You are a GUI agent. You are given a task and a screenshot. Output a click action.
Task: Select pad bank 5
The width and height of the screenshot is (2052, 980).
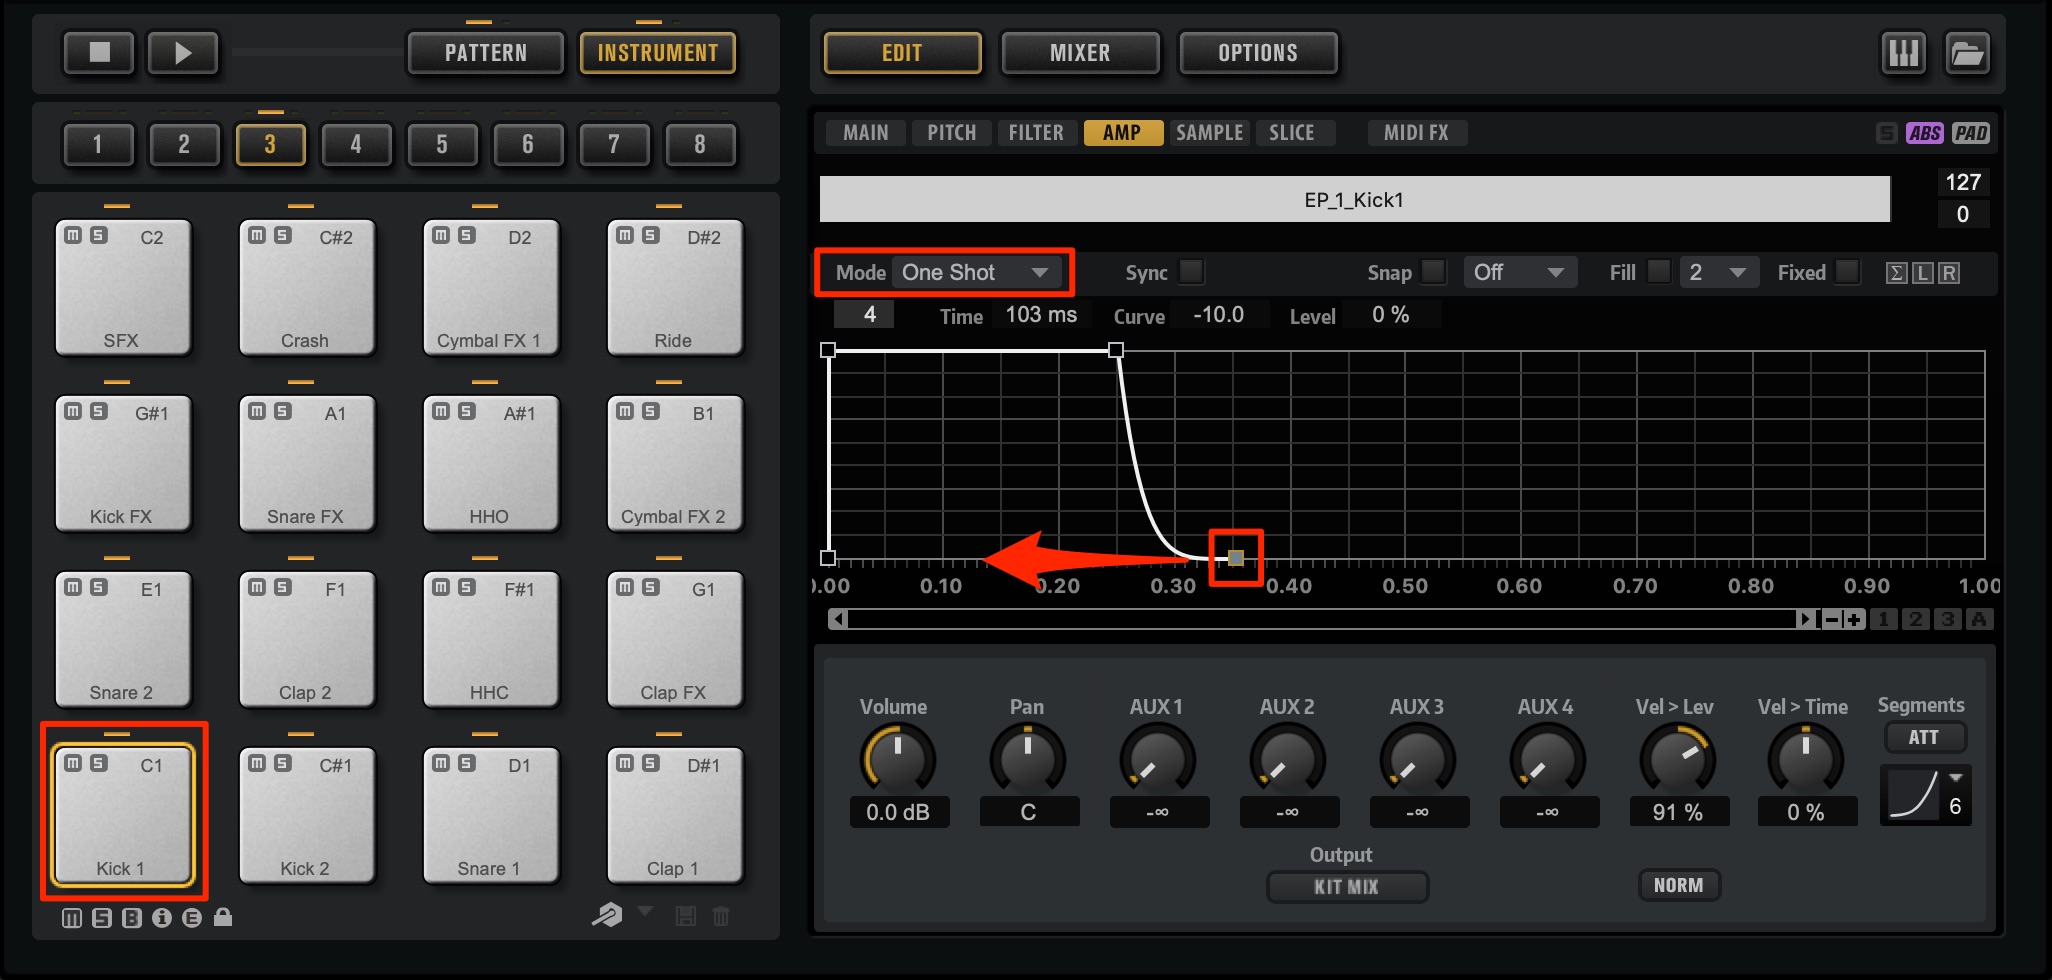442,145
